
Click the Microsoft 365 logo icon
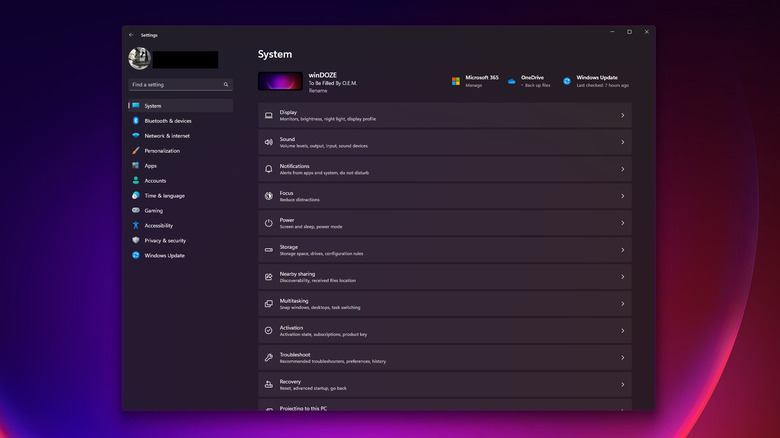[455, 81]
